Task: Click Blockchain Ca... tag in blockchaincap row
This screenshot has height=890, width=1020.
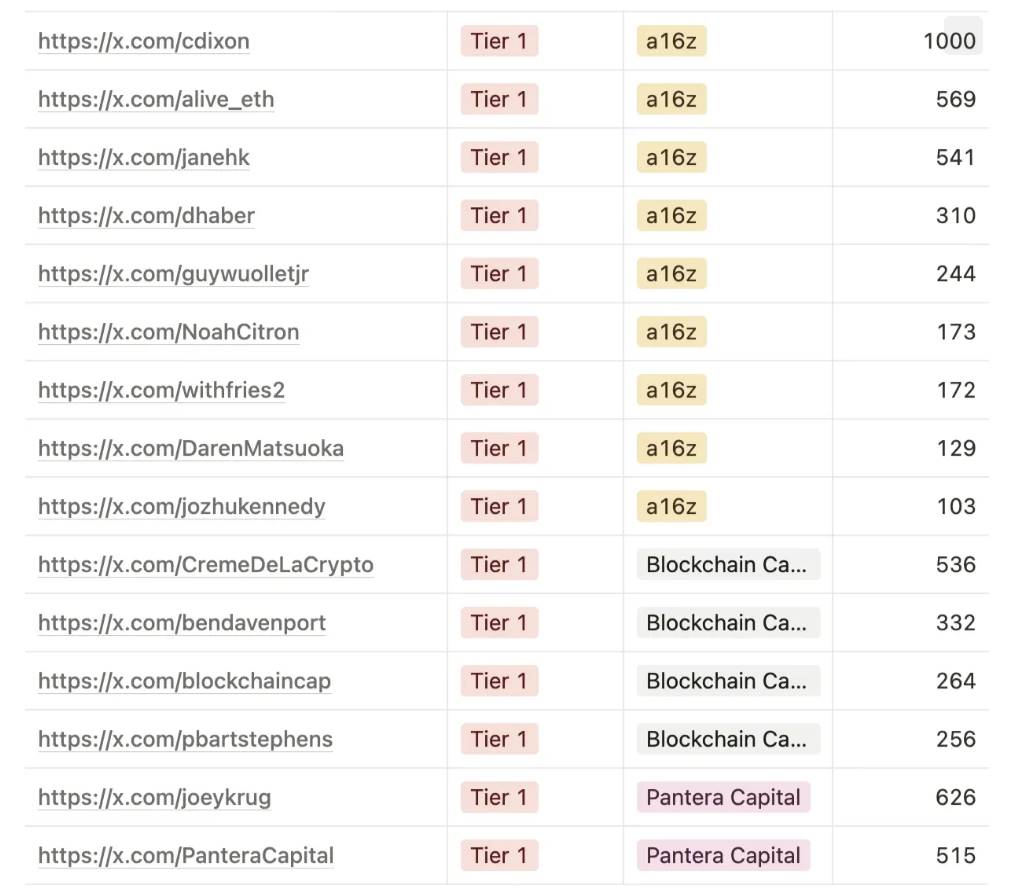Action: (727, 681)
